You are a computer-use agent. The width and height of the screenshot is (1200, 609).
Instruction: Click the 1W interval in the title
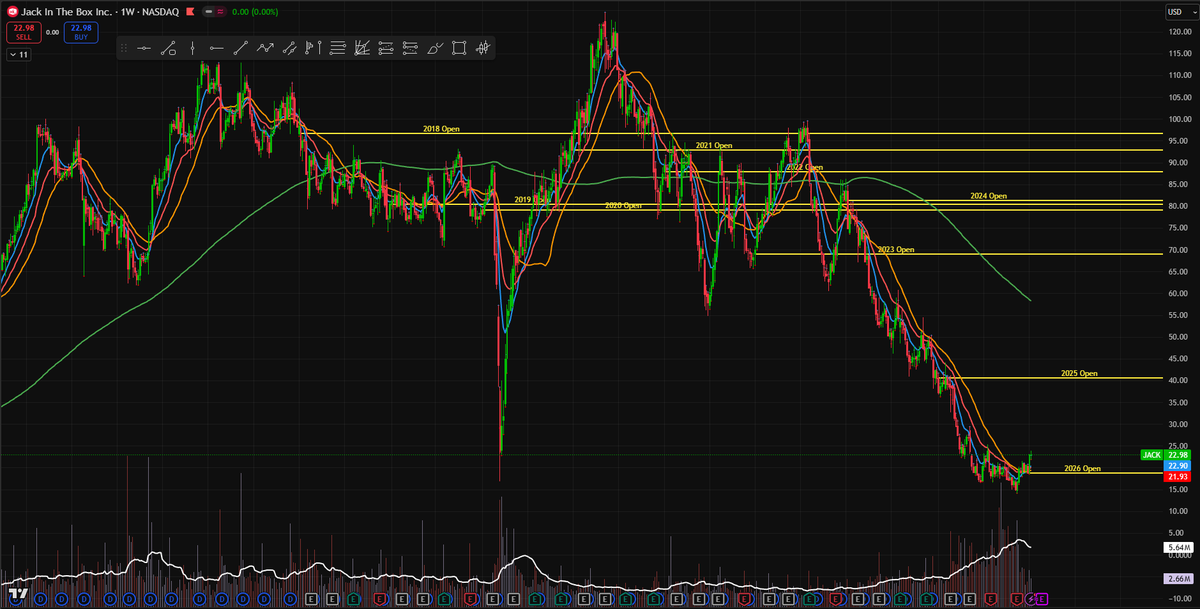(128, 12)
